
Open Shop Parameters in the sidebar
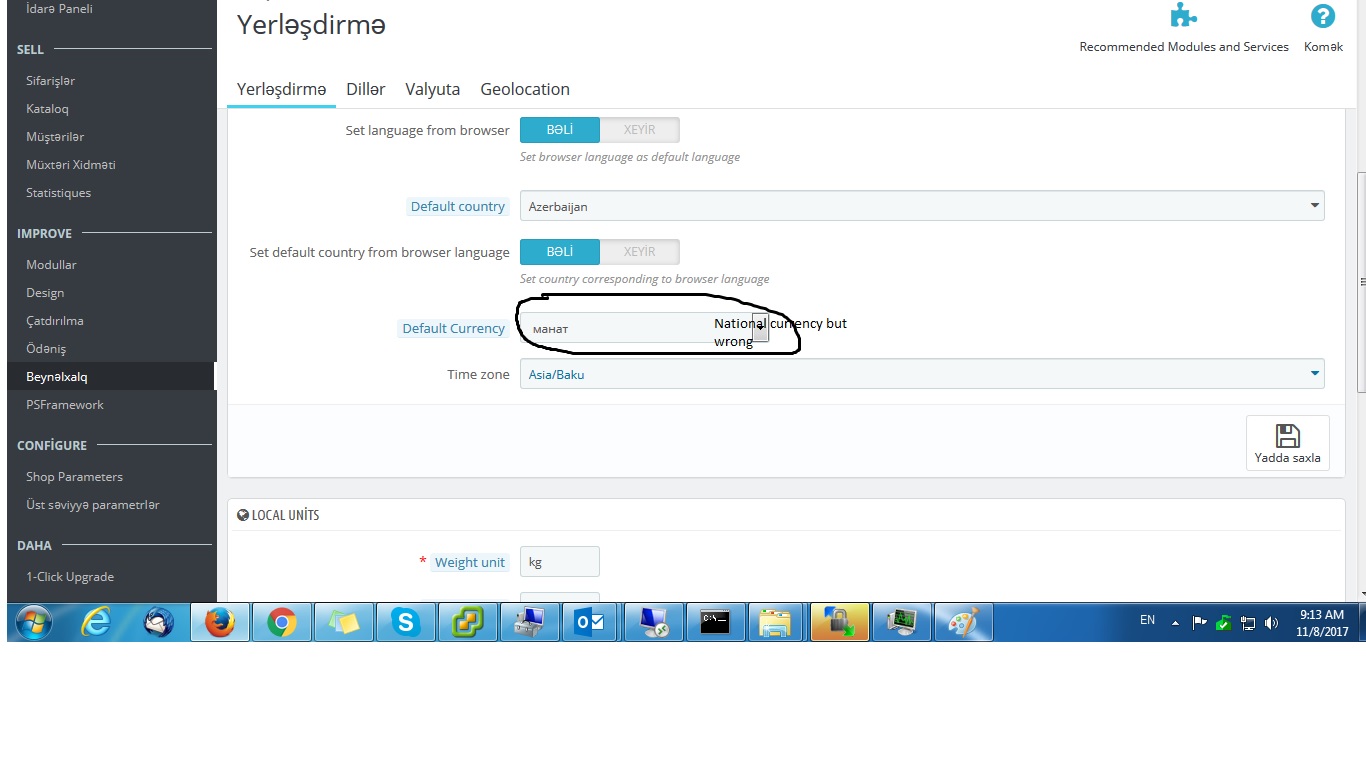(x=74, y=477)
